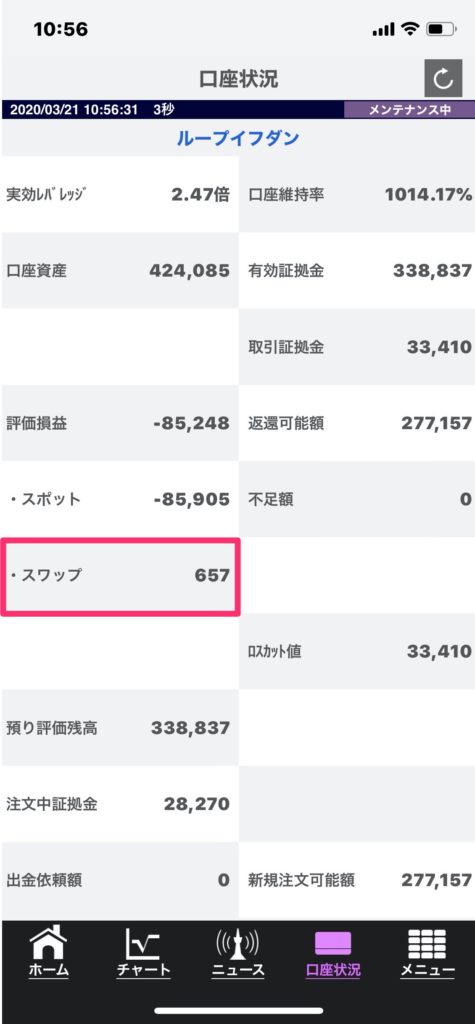Tap the 実効レバレッジ 2.47倍 cell
Screen dimensions: 475x1024
click(120, 195)
